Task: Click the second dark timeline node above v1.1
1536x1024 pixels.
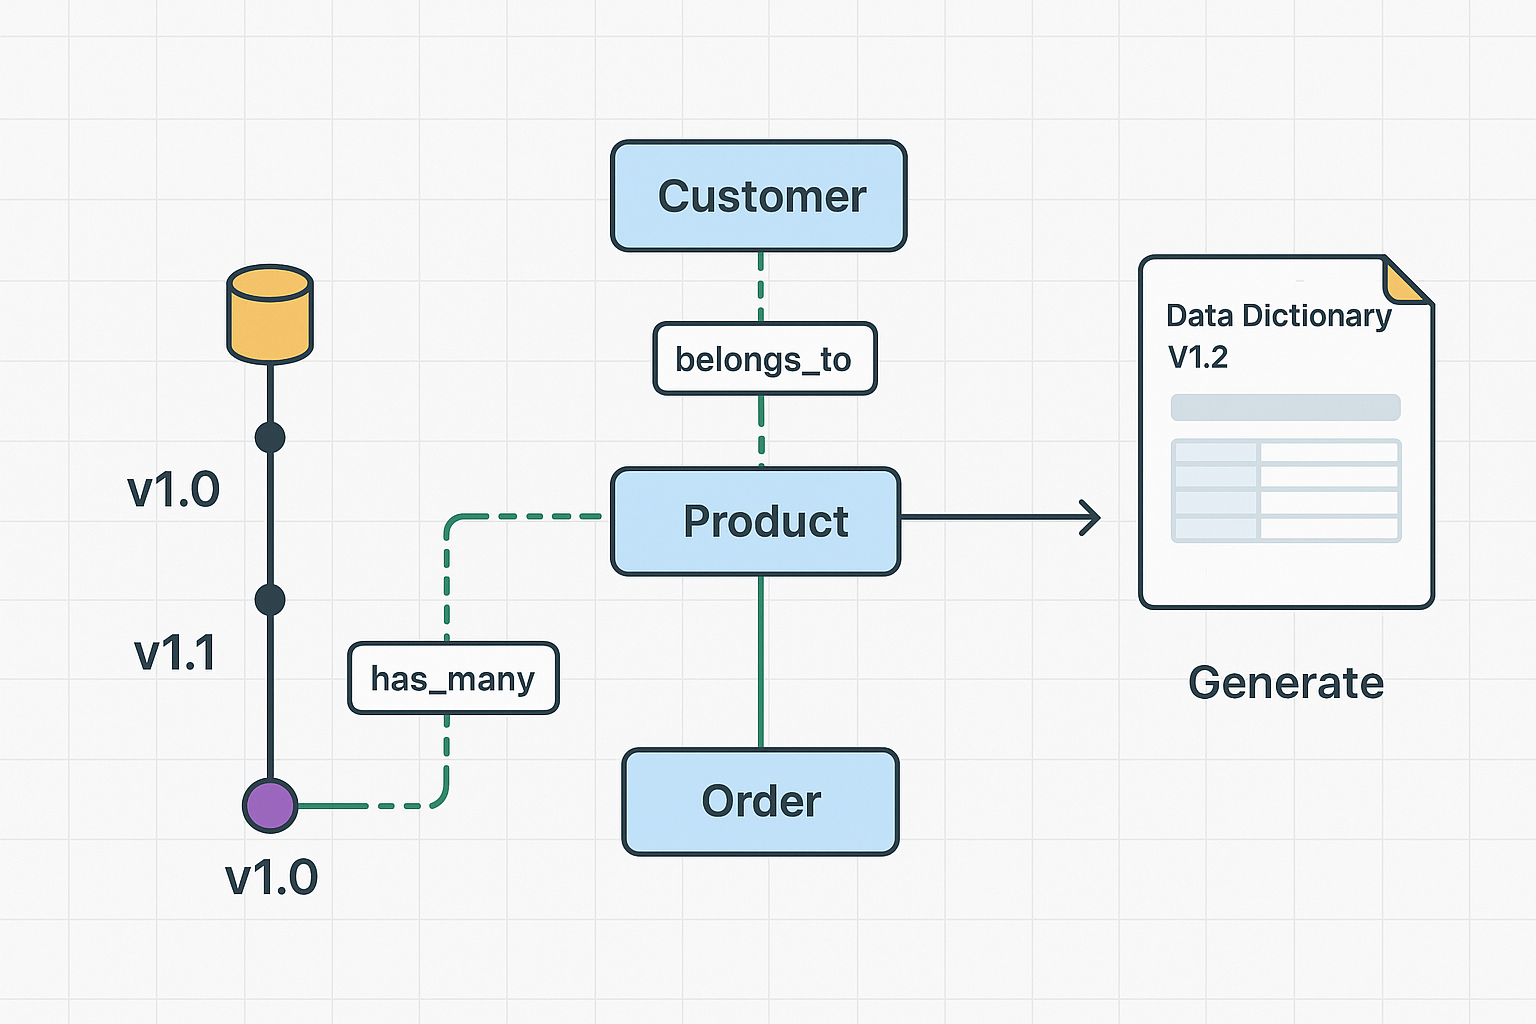Action: (270, 600)
